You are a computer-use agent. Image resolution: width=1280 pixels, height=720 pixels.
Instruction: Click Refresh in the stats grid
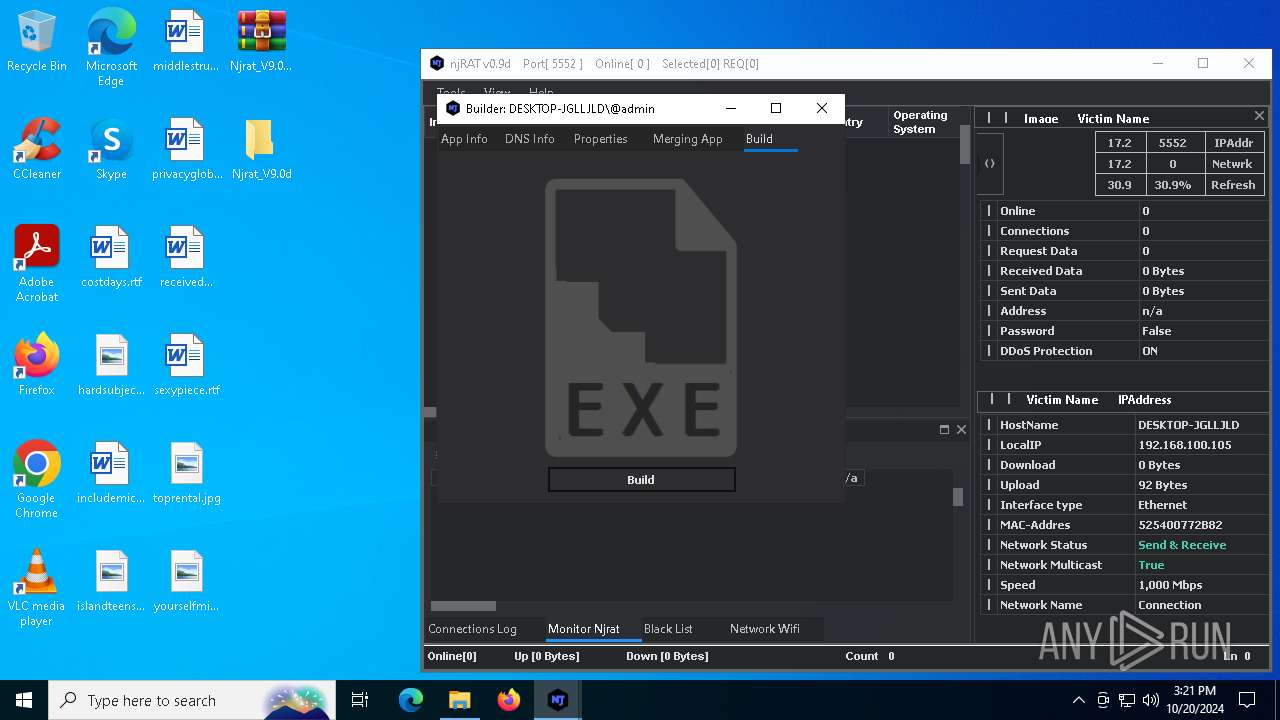tap(1233, 185)
